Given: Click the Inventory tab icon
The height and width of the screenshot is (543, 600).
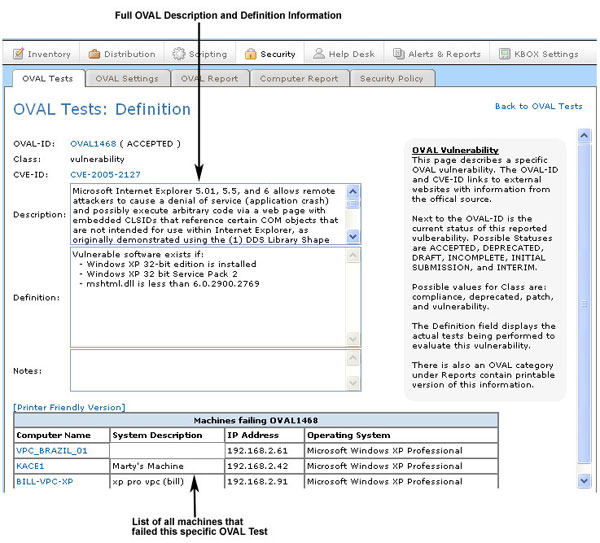Looking at the screenshot, I should (x=19, y=54).
